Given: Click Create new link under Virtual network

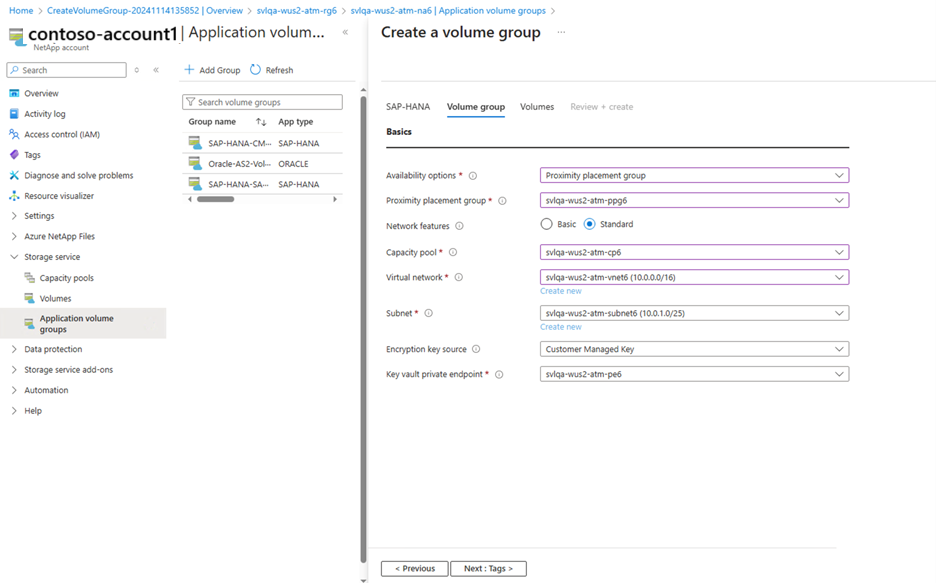Looking at the screenshot, I should [x=561, y=291].
